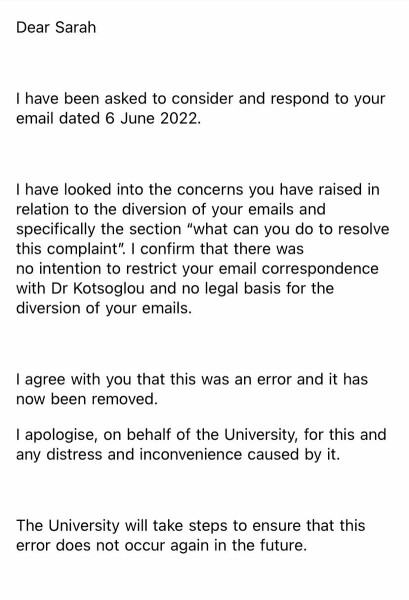Click the phrase "diversion of your emails and"
Image resolution: width=409 pixels, height=600 pixels.
pos(223,209)
